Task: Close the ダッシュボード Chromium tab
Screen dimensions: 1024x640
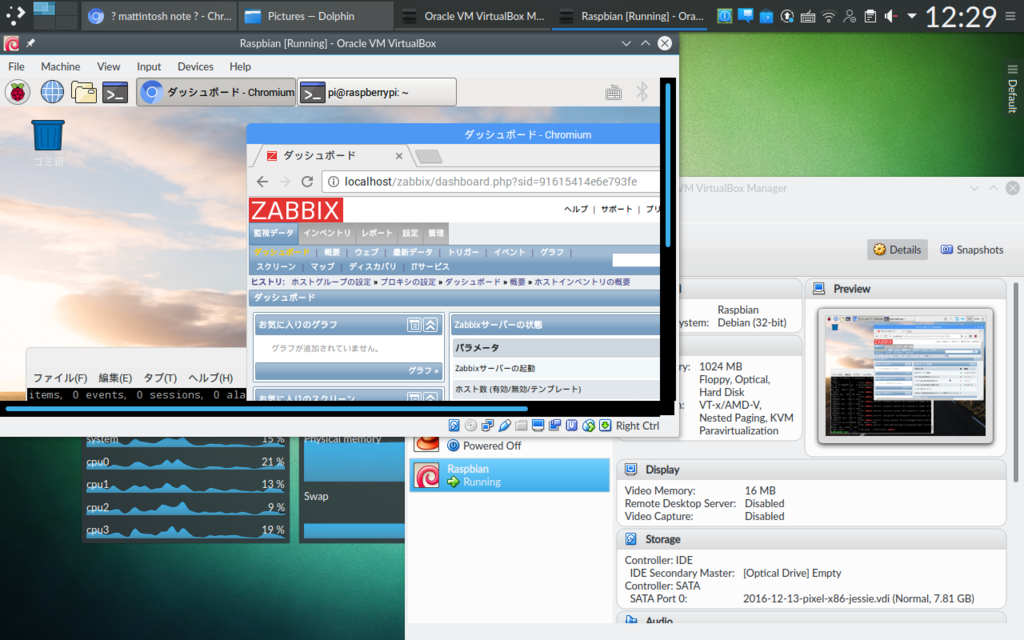Action: click(x=399, y=155)
